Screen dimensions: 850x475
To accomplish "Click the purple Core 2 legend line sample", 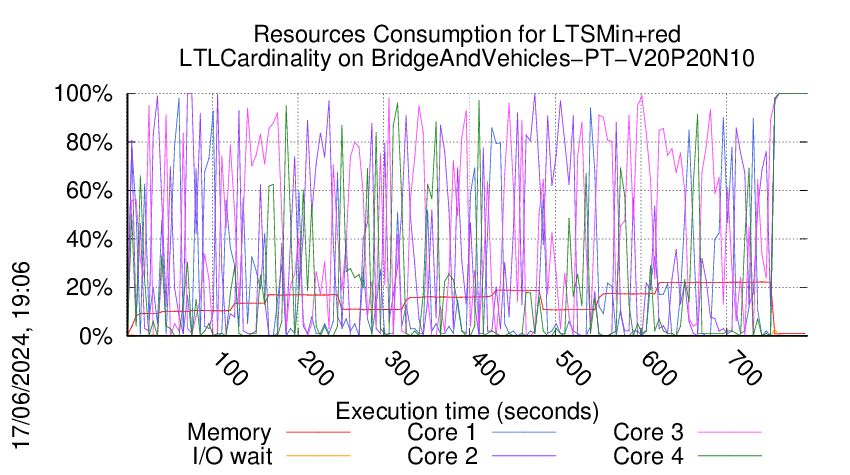I will [524, 456].
